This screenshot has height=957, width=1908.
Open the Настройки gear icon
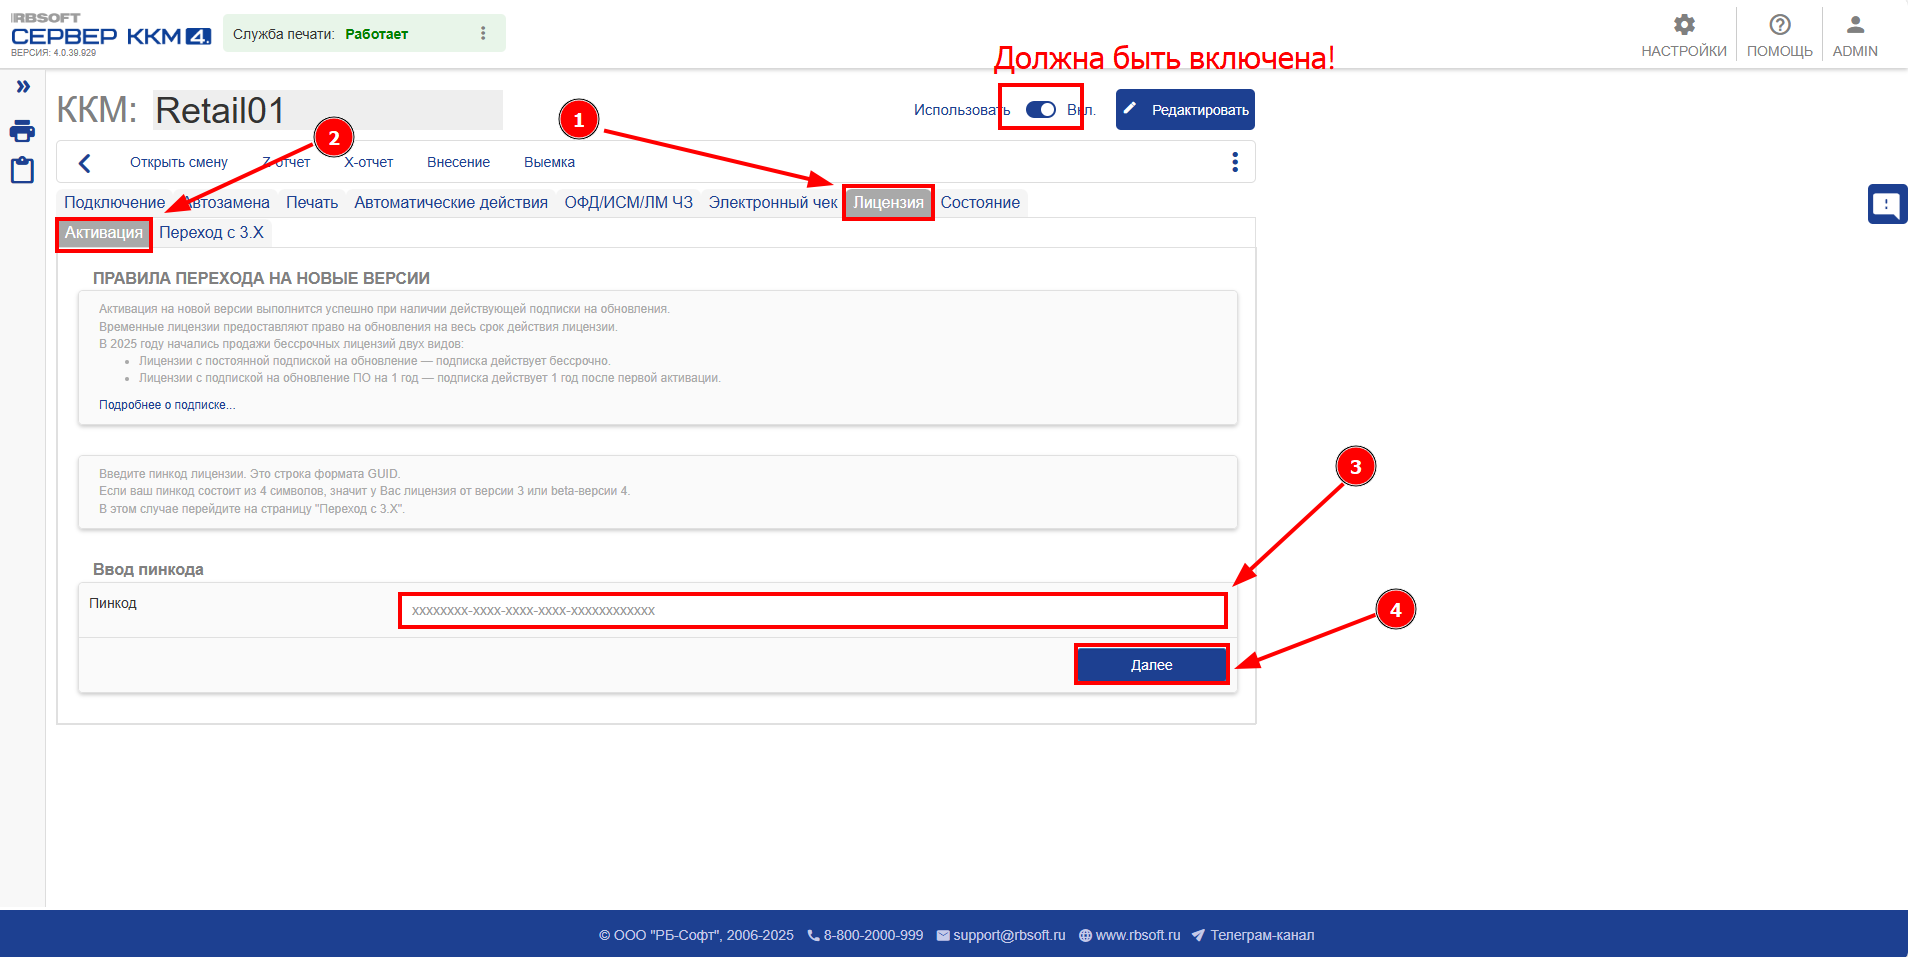tap(1684, 26)
